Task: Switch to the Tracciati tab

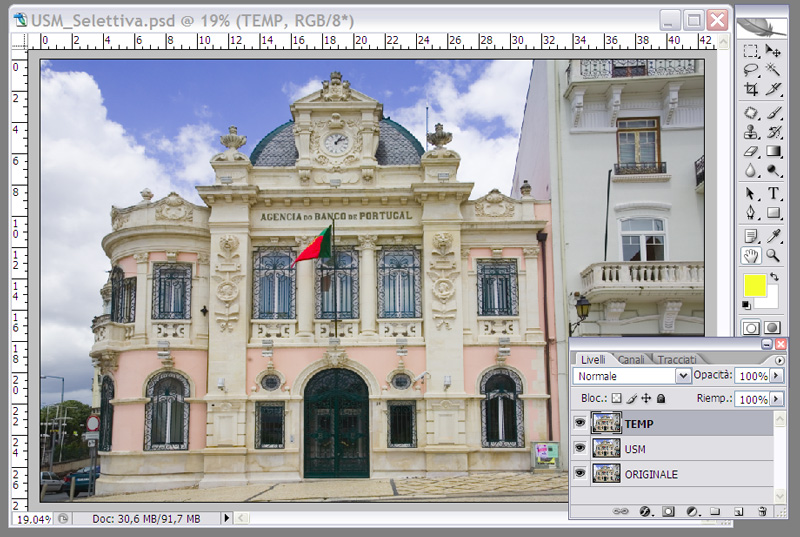Action: (677, 358)
